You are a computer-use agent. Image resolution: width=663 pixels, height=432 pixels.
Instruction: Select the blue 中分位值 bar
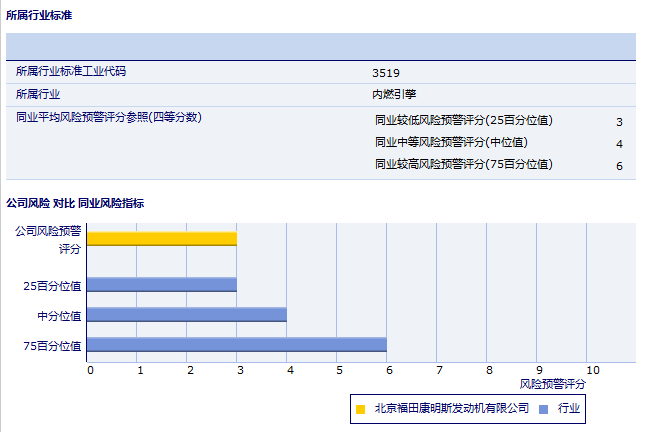187,314
